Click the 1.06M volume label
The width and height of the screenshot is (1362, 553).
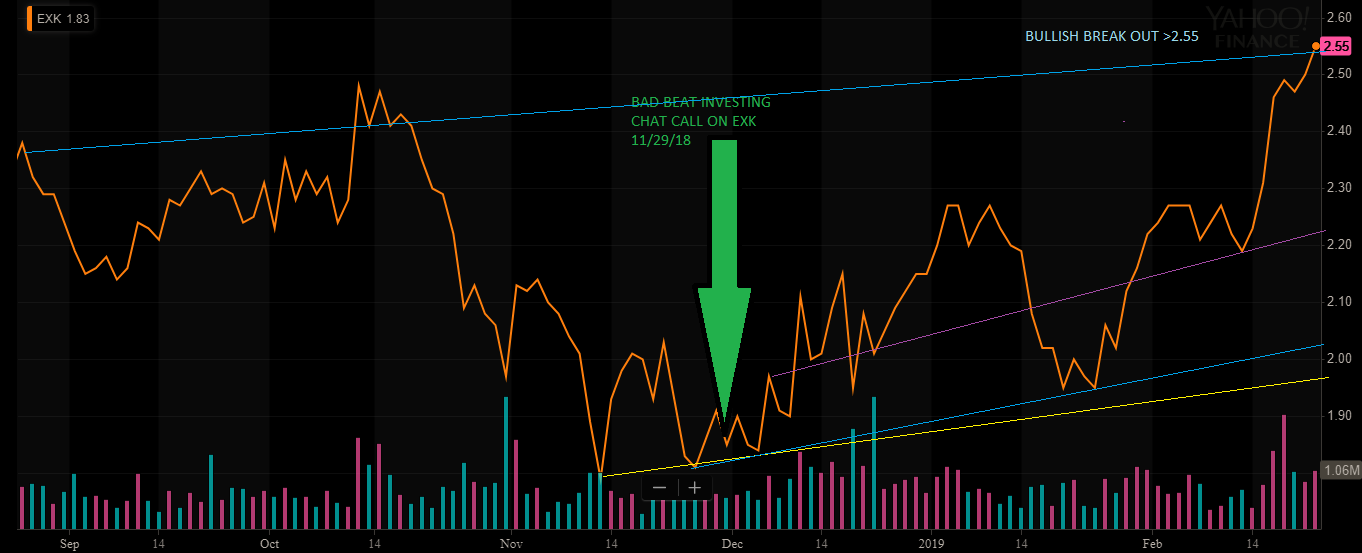[1340, 470]
